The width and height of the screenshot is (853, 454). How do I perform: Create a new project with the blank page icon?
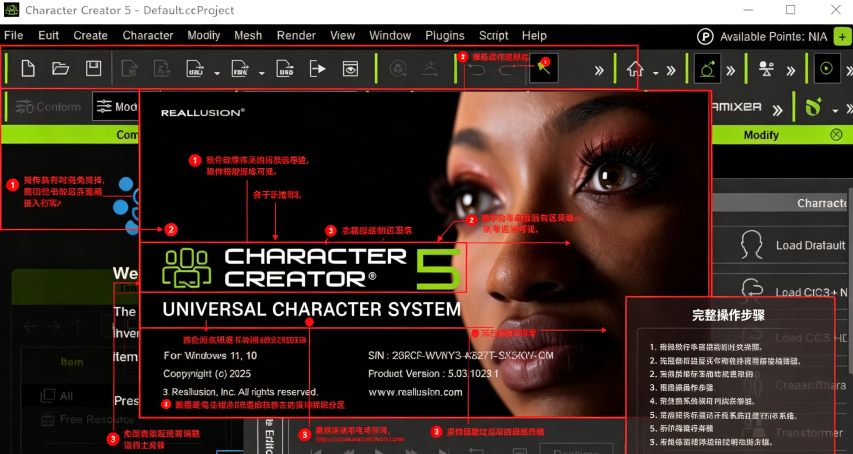click(x=28, y=69)
